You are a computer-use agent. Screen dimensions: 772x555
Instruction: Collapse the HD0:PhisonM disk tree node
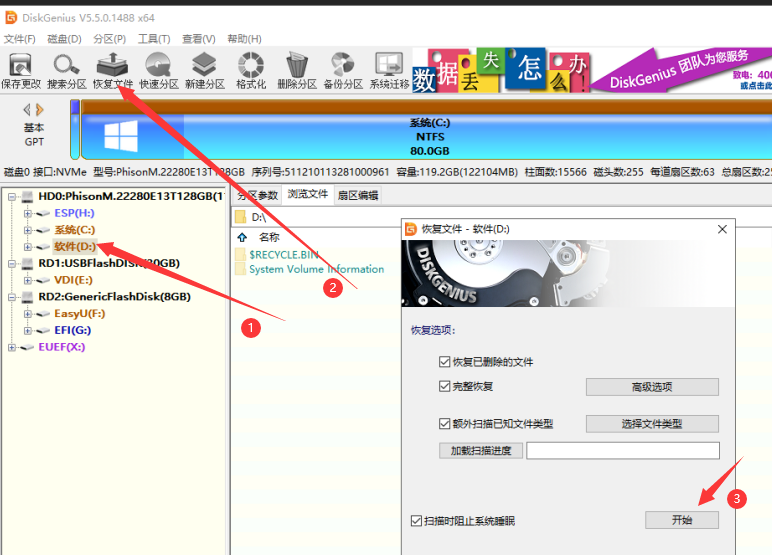pos(12,197)
